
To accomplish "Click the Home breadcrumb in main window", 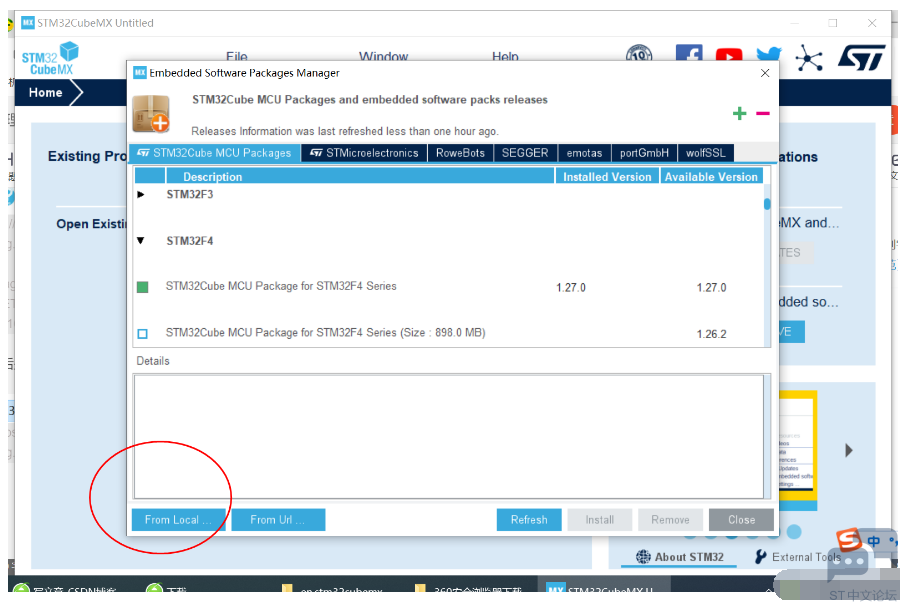I will tap(45, 92).
